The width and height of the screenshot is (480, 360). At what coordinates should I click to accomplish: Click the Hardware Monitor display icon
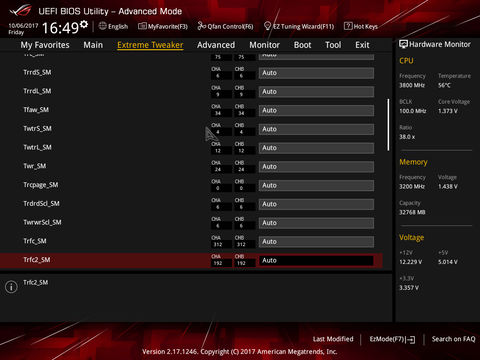[403, 44]
